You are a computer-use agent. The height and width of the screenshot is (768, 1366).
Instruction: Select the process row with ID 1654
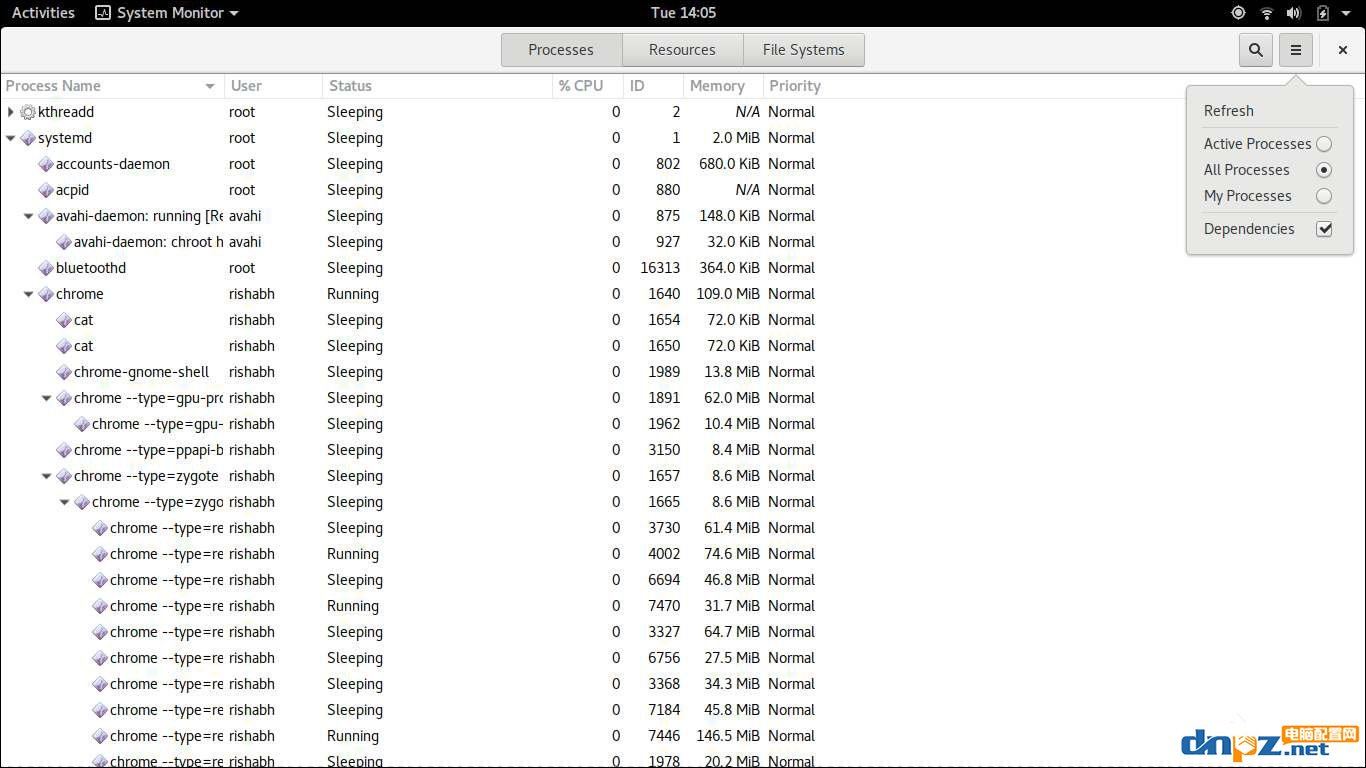pyautogui.click(x=683, y=320)
